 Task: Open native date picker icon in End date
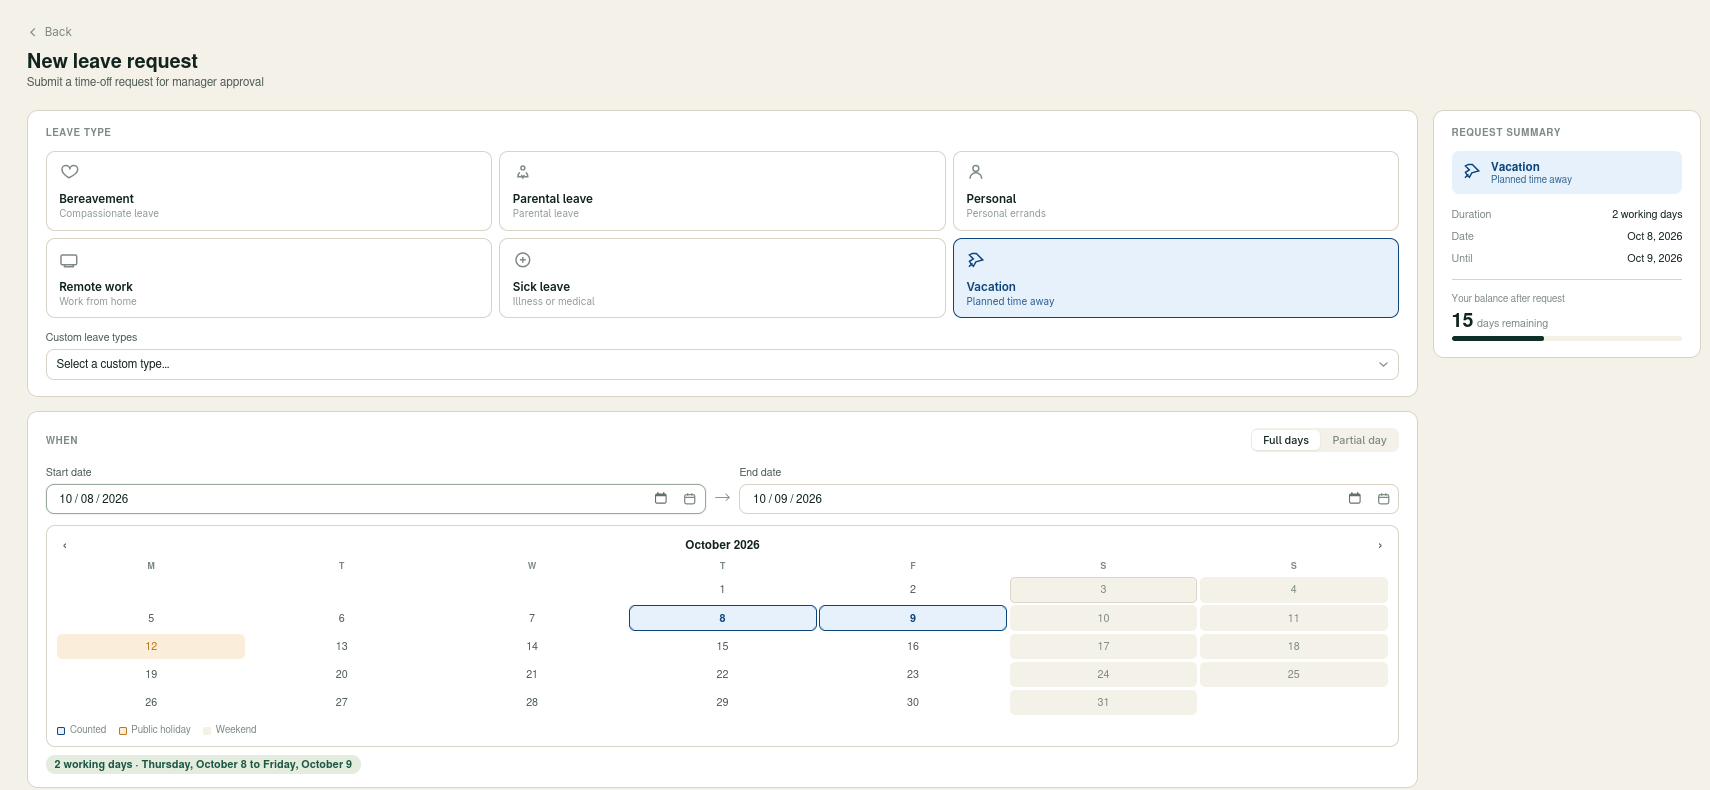pos(1355,498)
